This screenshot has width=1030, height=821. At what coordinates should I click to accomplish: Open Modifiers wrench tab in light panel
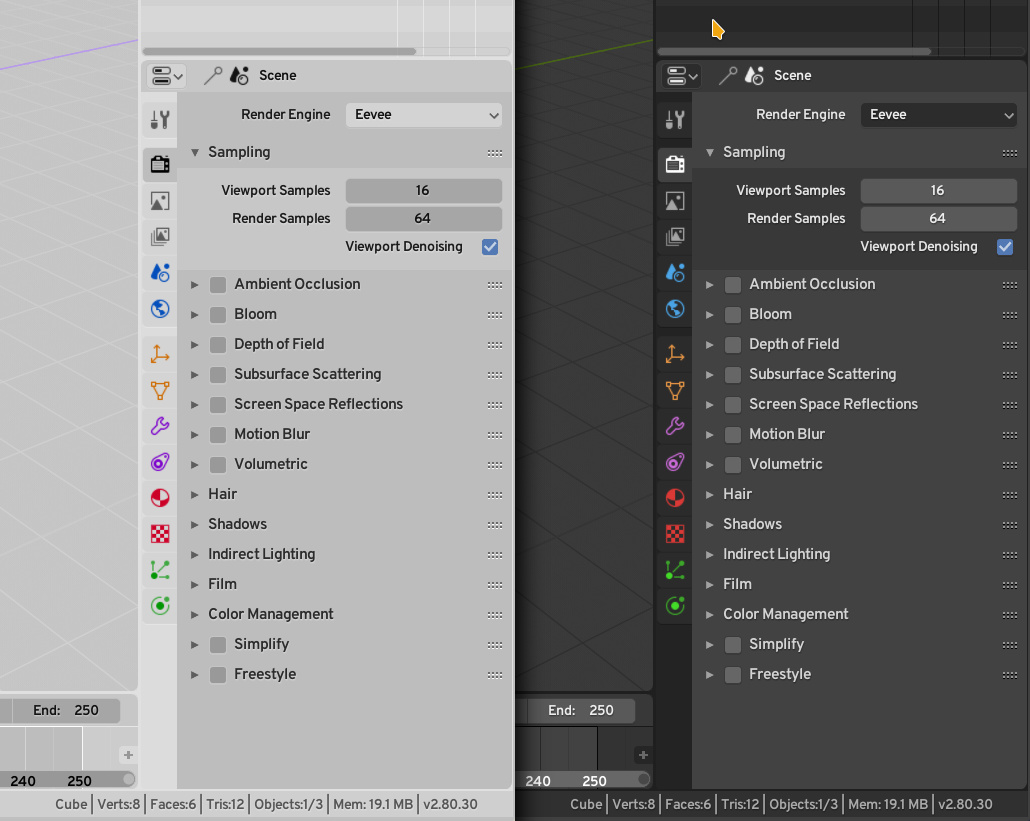pyautogui.click(x=160, y=426)
